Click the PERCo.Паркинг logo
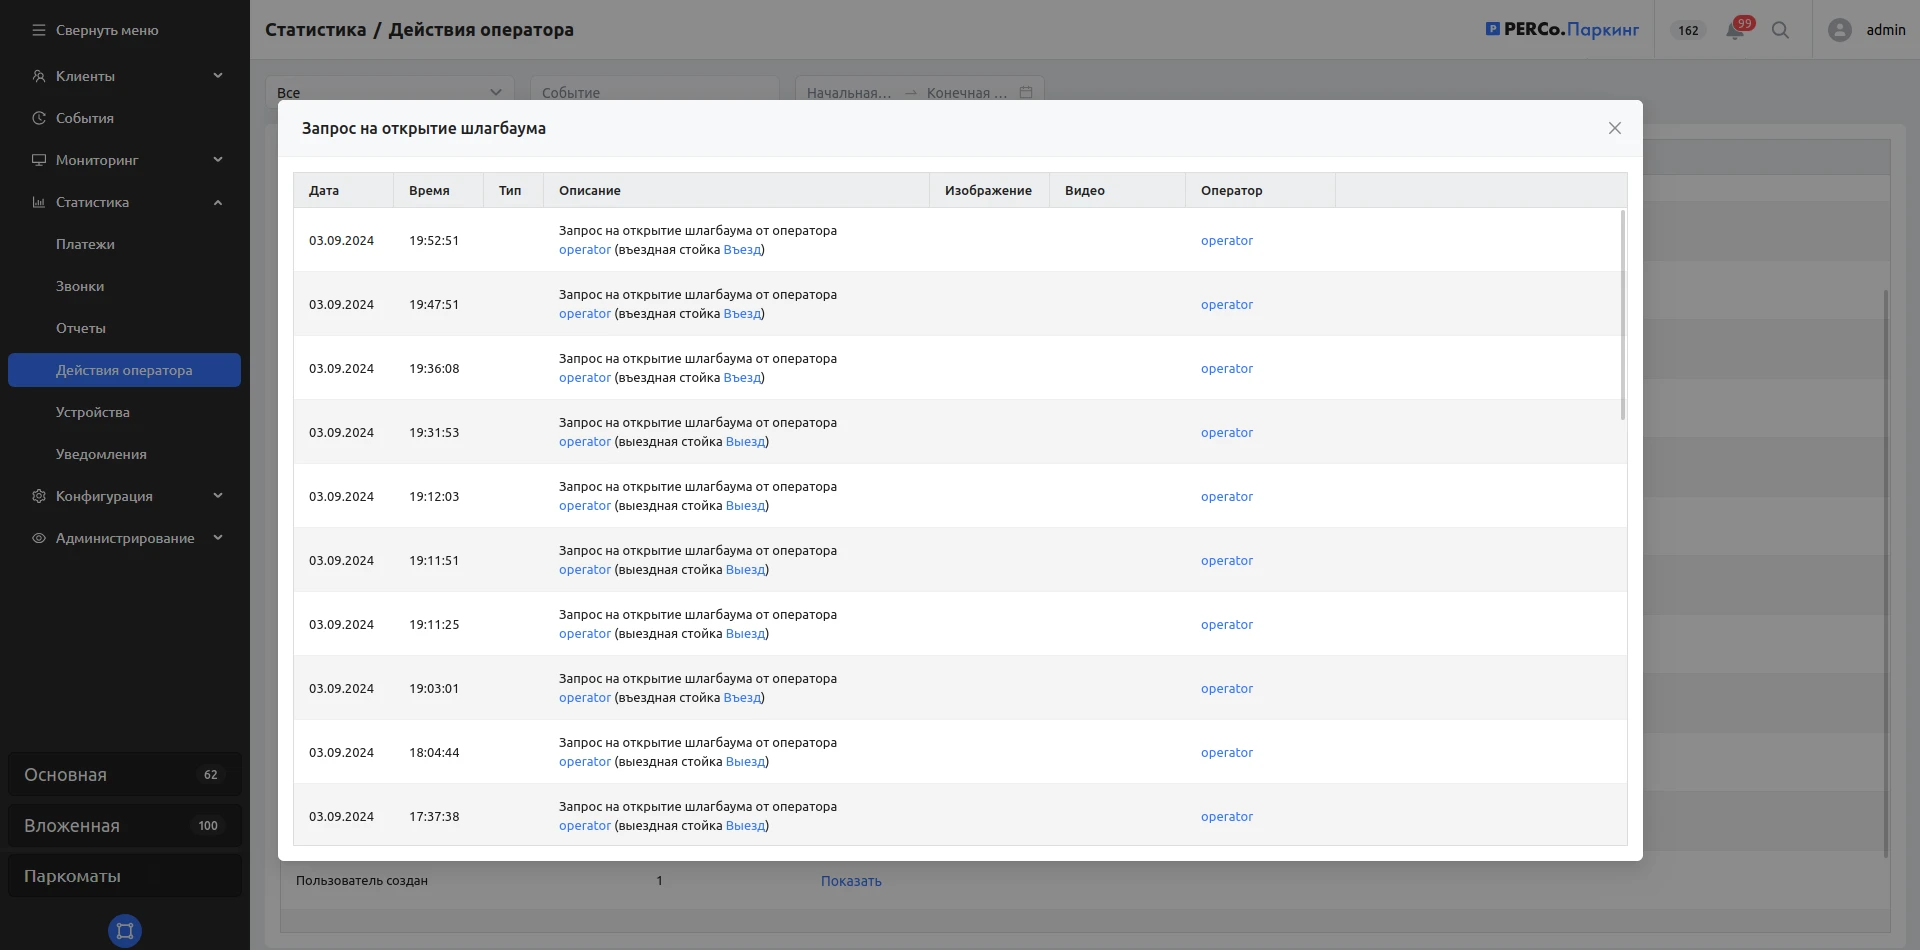The height and width of the screenshot is (950, 1920). pos(1561,30)
